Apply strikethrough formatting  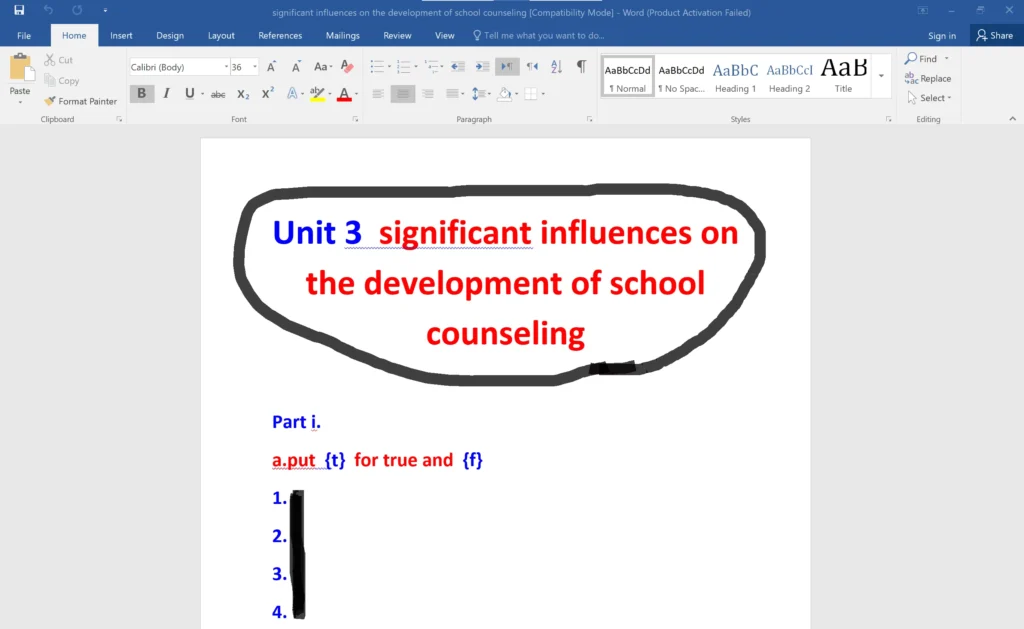click(217, 94)
